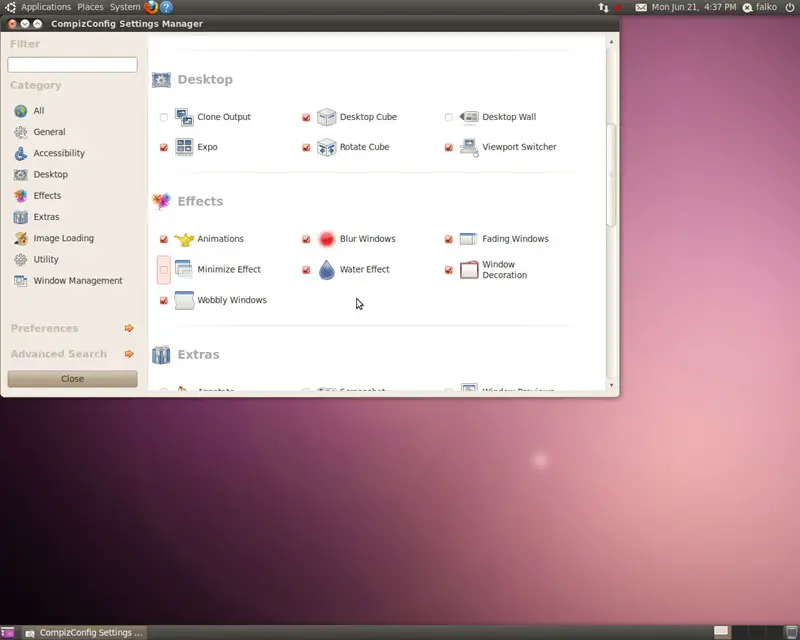Open the falko user menu
Image resolution: width=800 pixels, height=640 pixels.
[760, 7]
